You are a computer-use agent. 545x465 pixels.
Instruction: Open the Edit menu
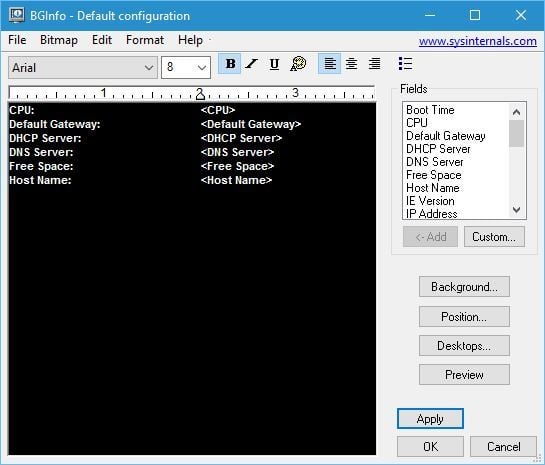[x=102, y=40]
